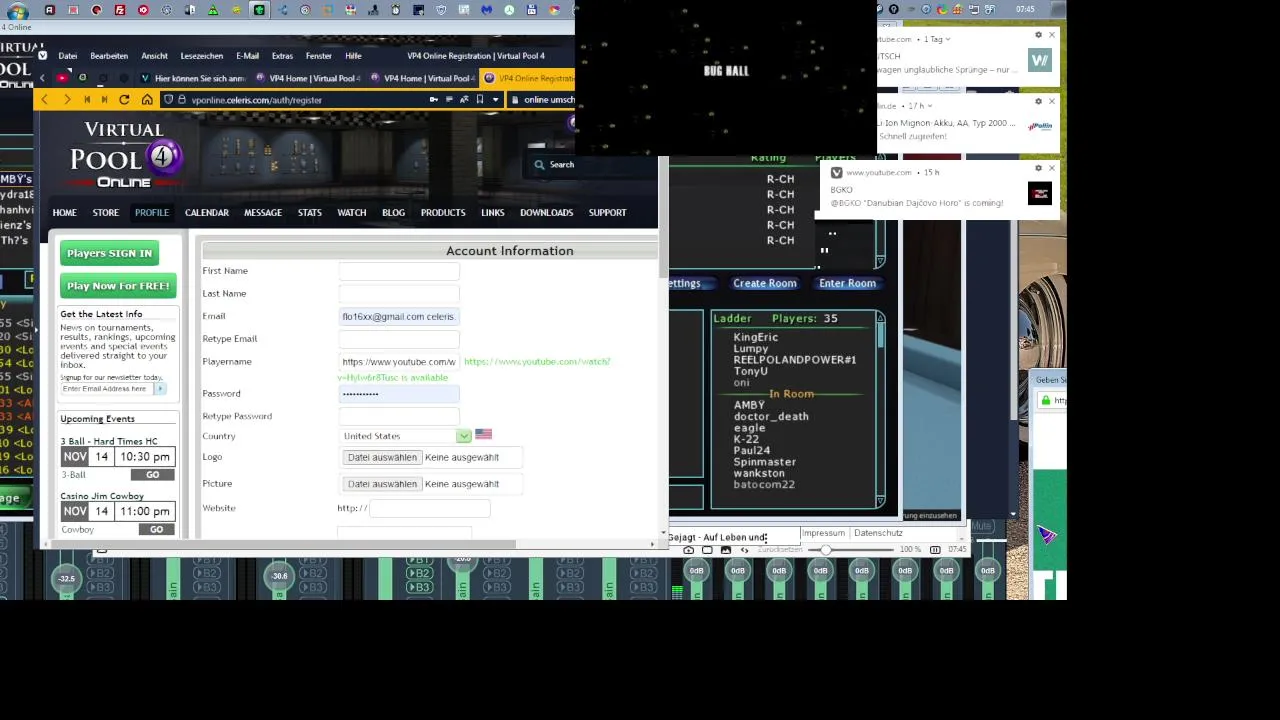
Task: Submit the newsletter email arrow button
Action: [160, 389]
